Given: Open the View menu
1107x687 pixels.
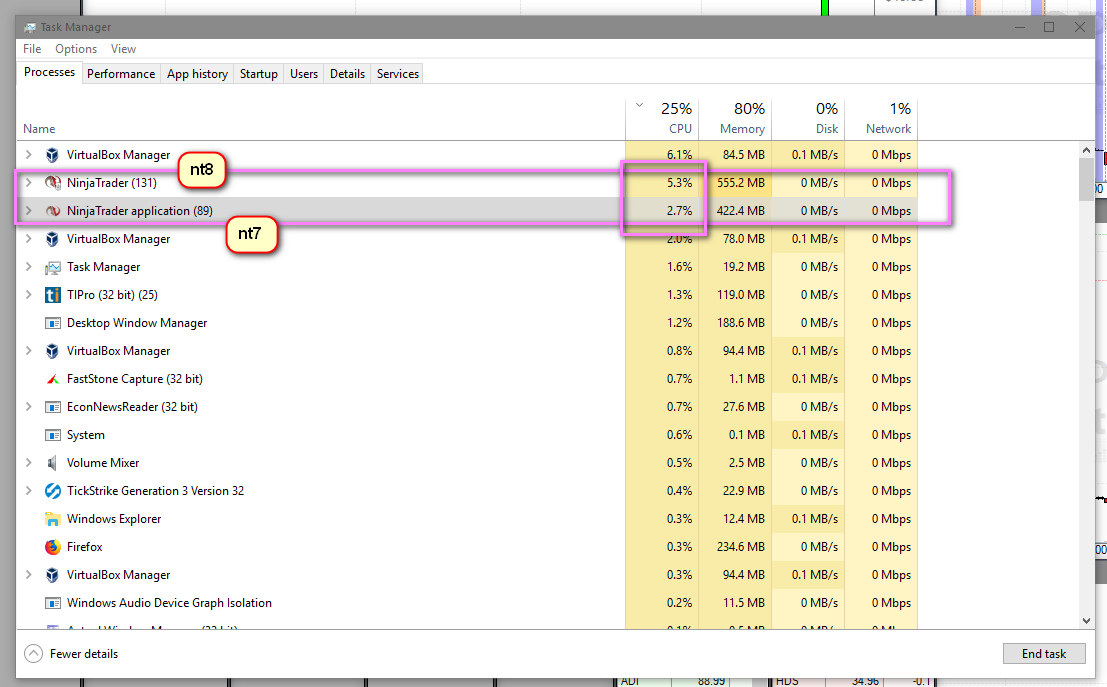Looking at the screenshot, I should pos(123,49).
